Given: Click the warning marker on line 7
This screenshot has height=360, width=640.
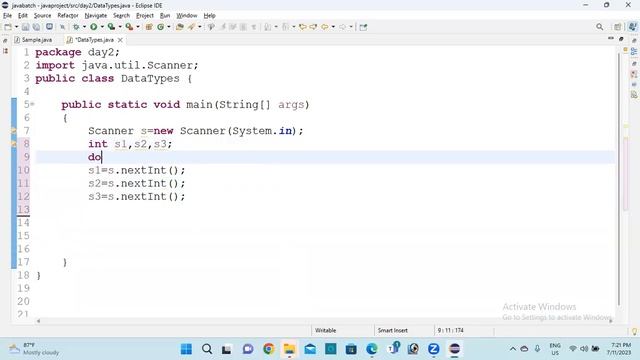Looking at the screenshot, I should click(13, 131).
